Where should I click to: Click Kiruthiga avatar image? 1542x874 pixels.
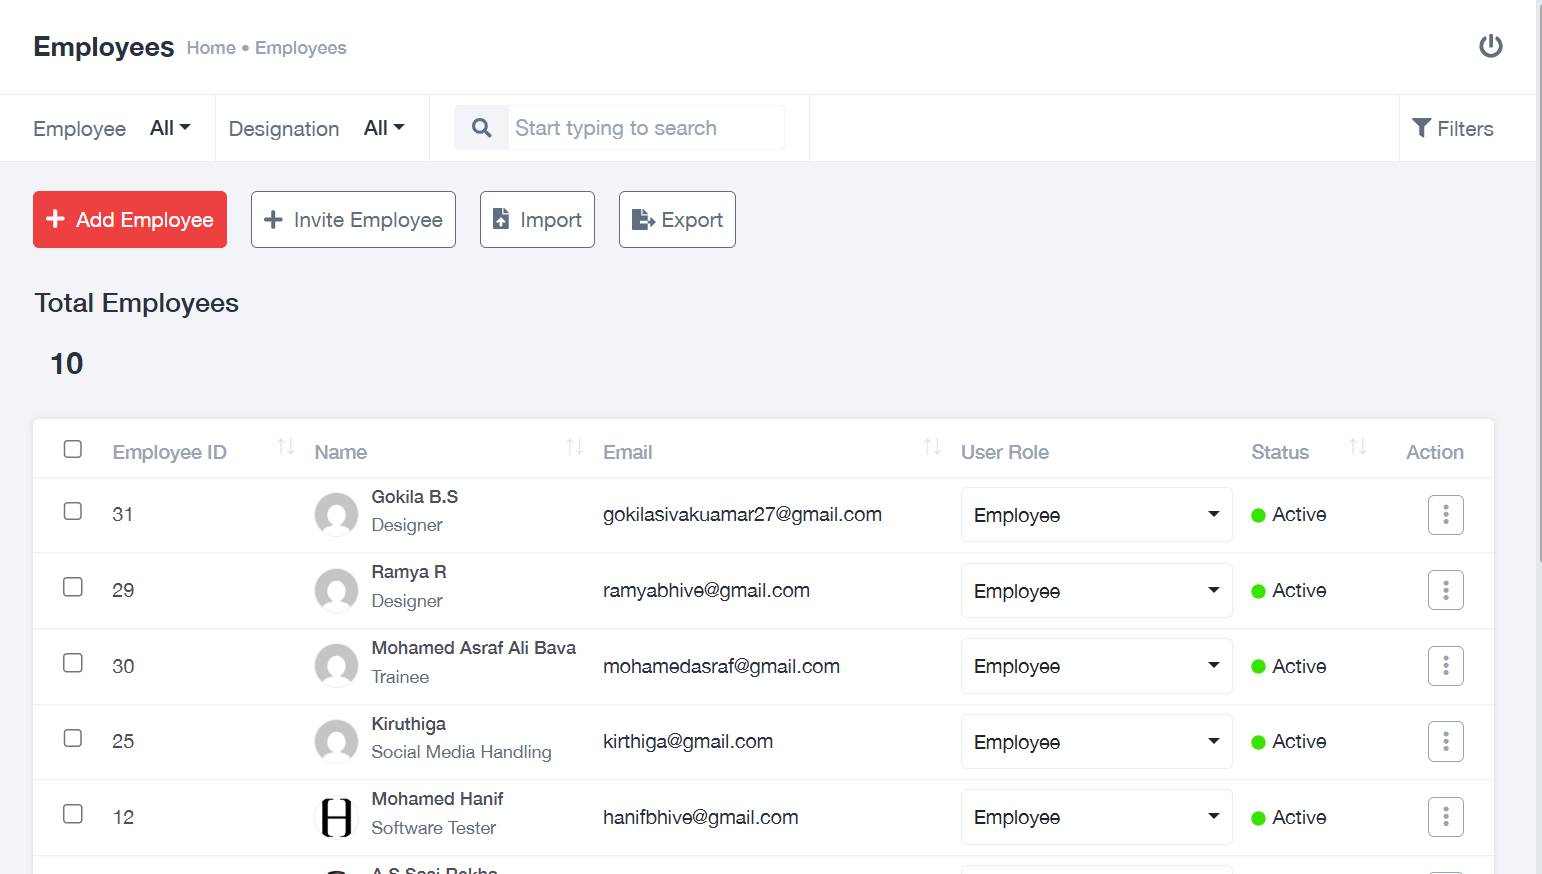coord(336,741)
